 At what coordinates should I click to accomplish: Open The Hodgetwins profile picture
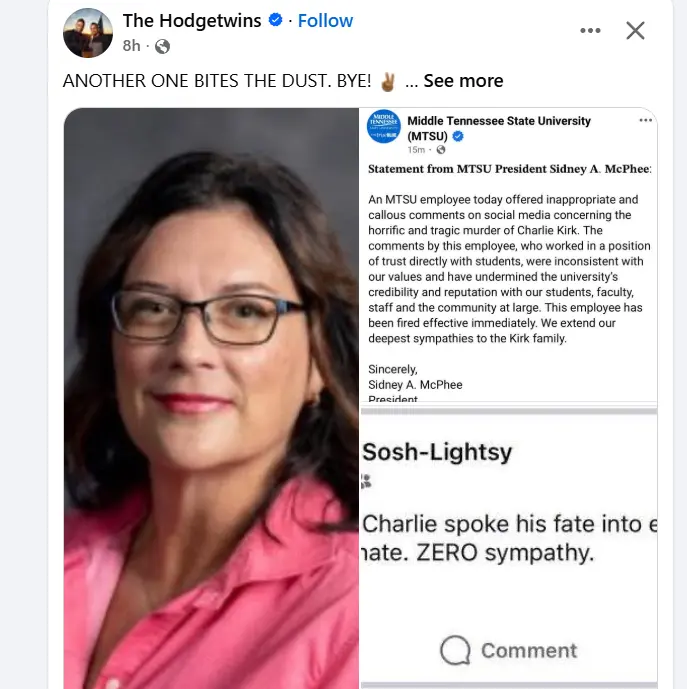[x=88, y=33]
